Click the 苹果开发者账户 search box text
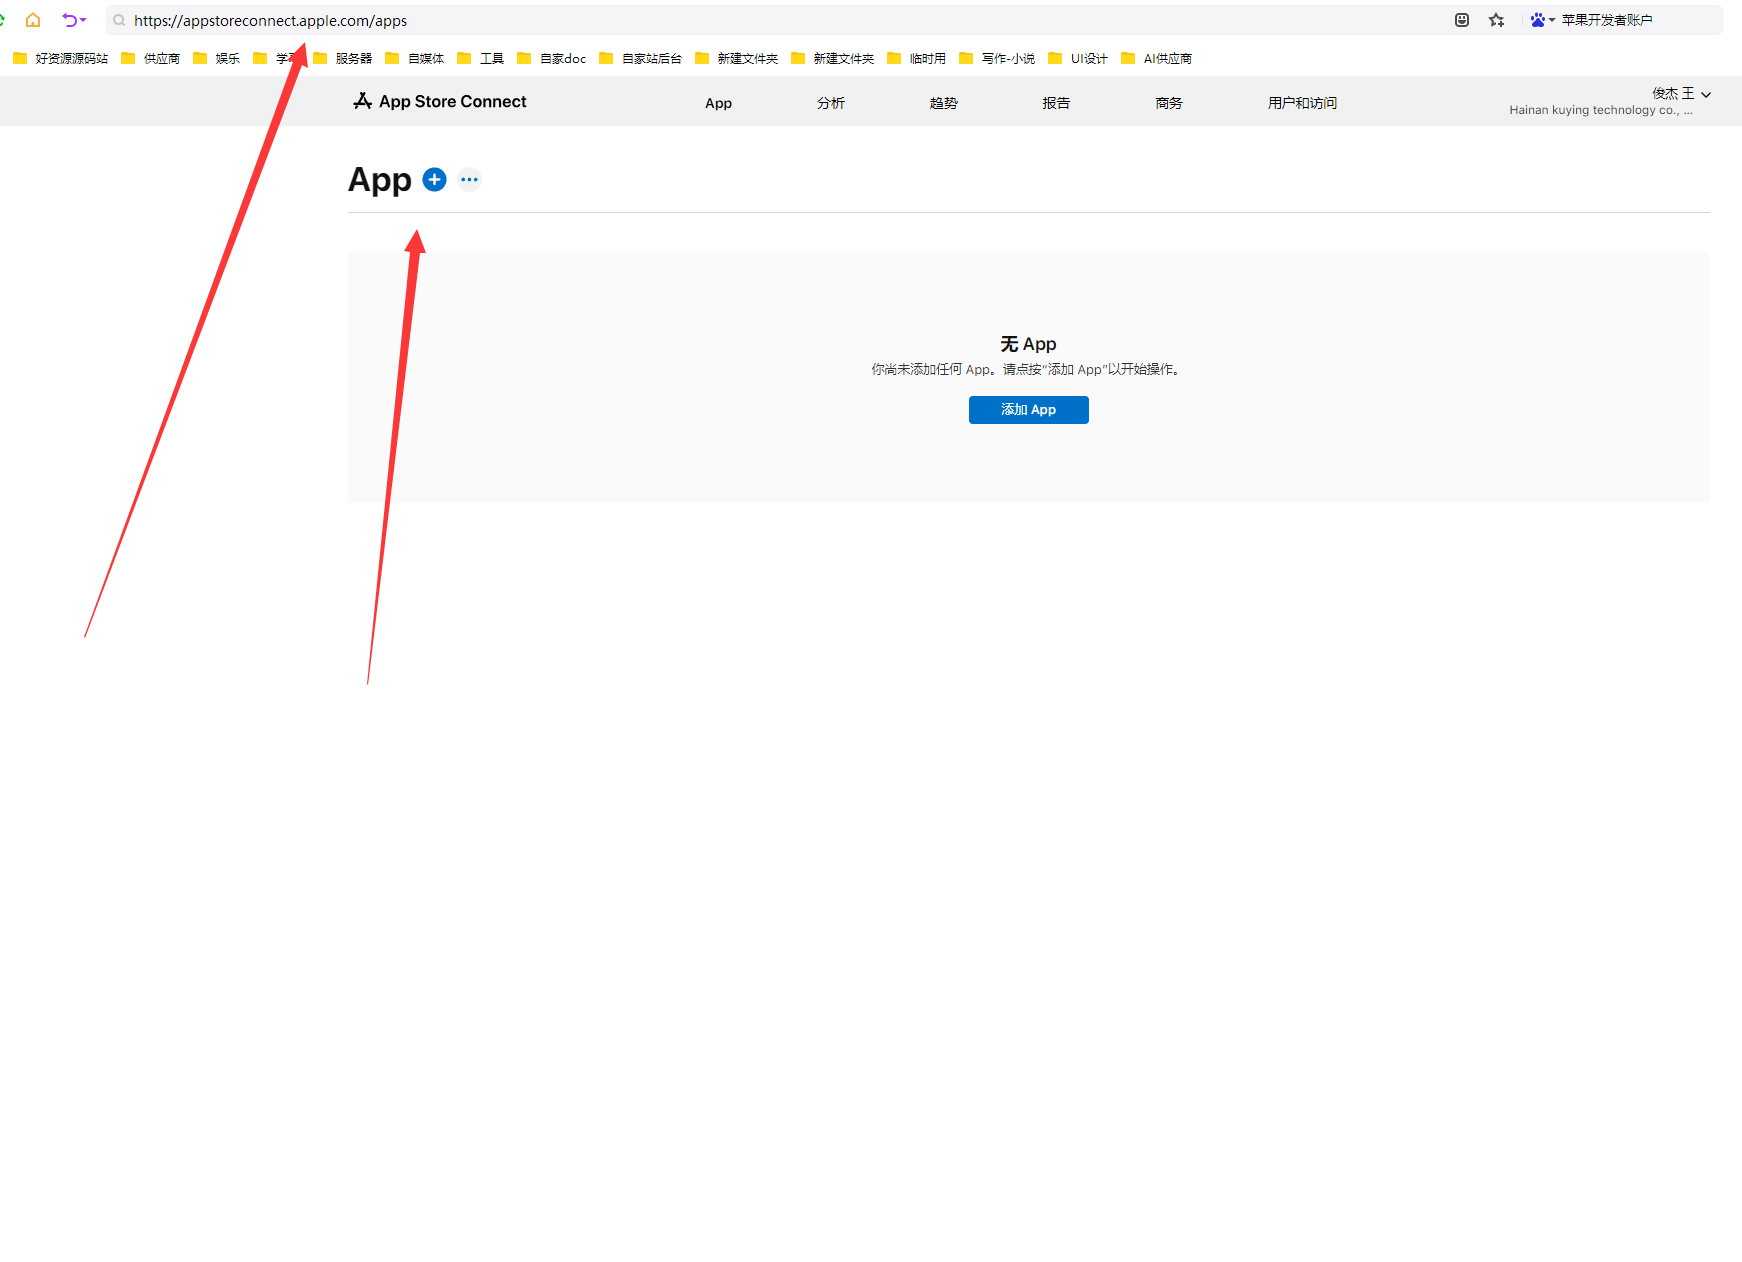Screen dimensions: 1742x1262 point(1607,20)
